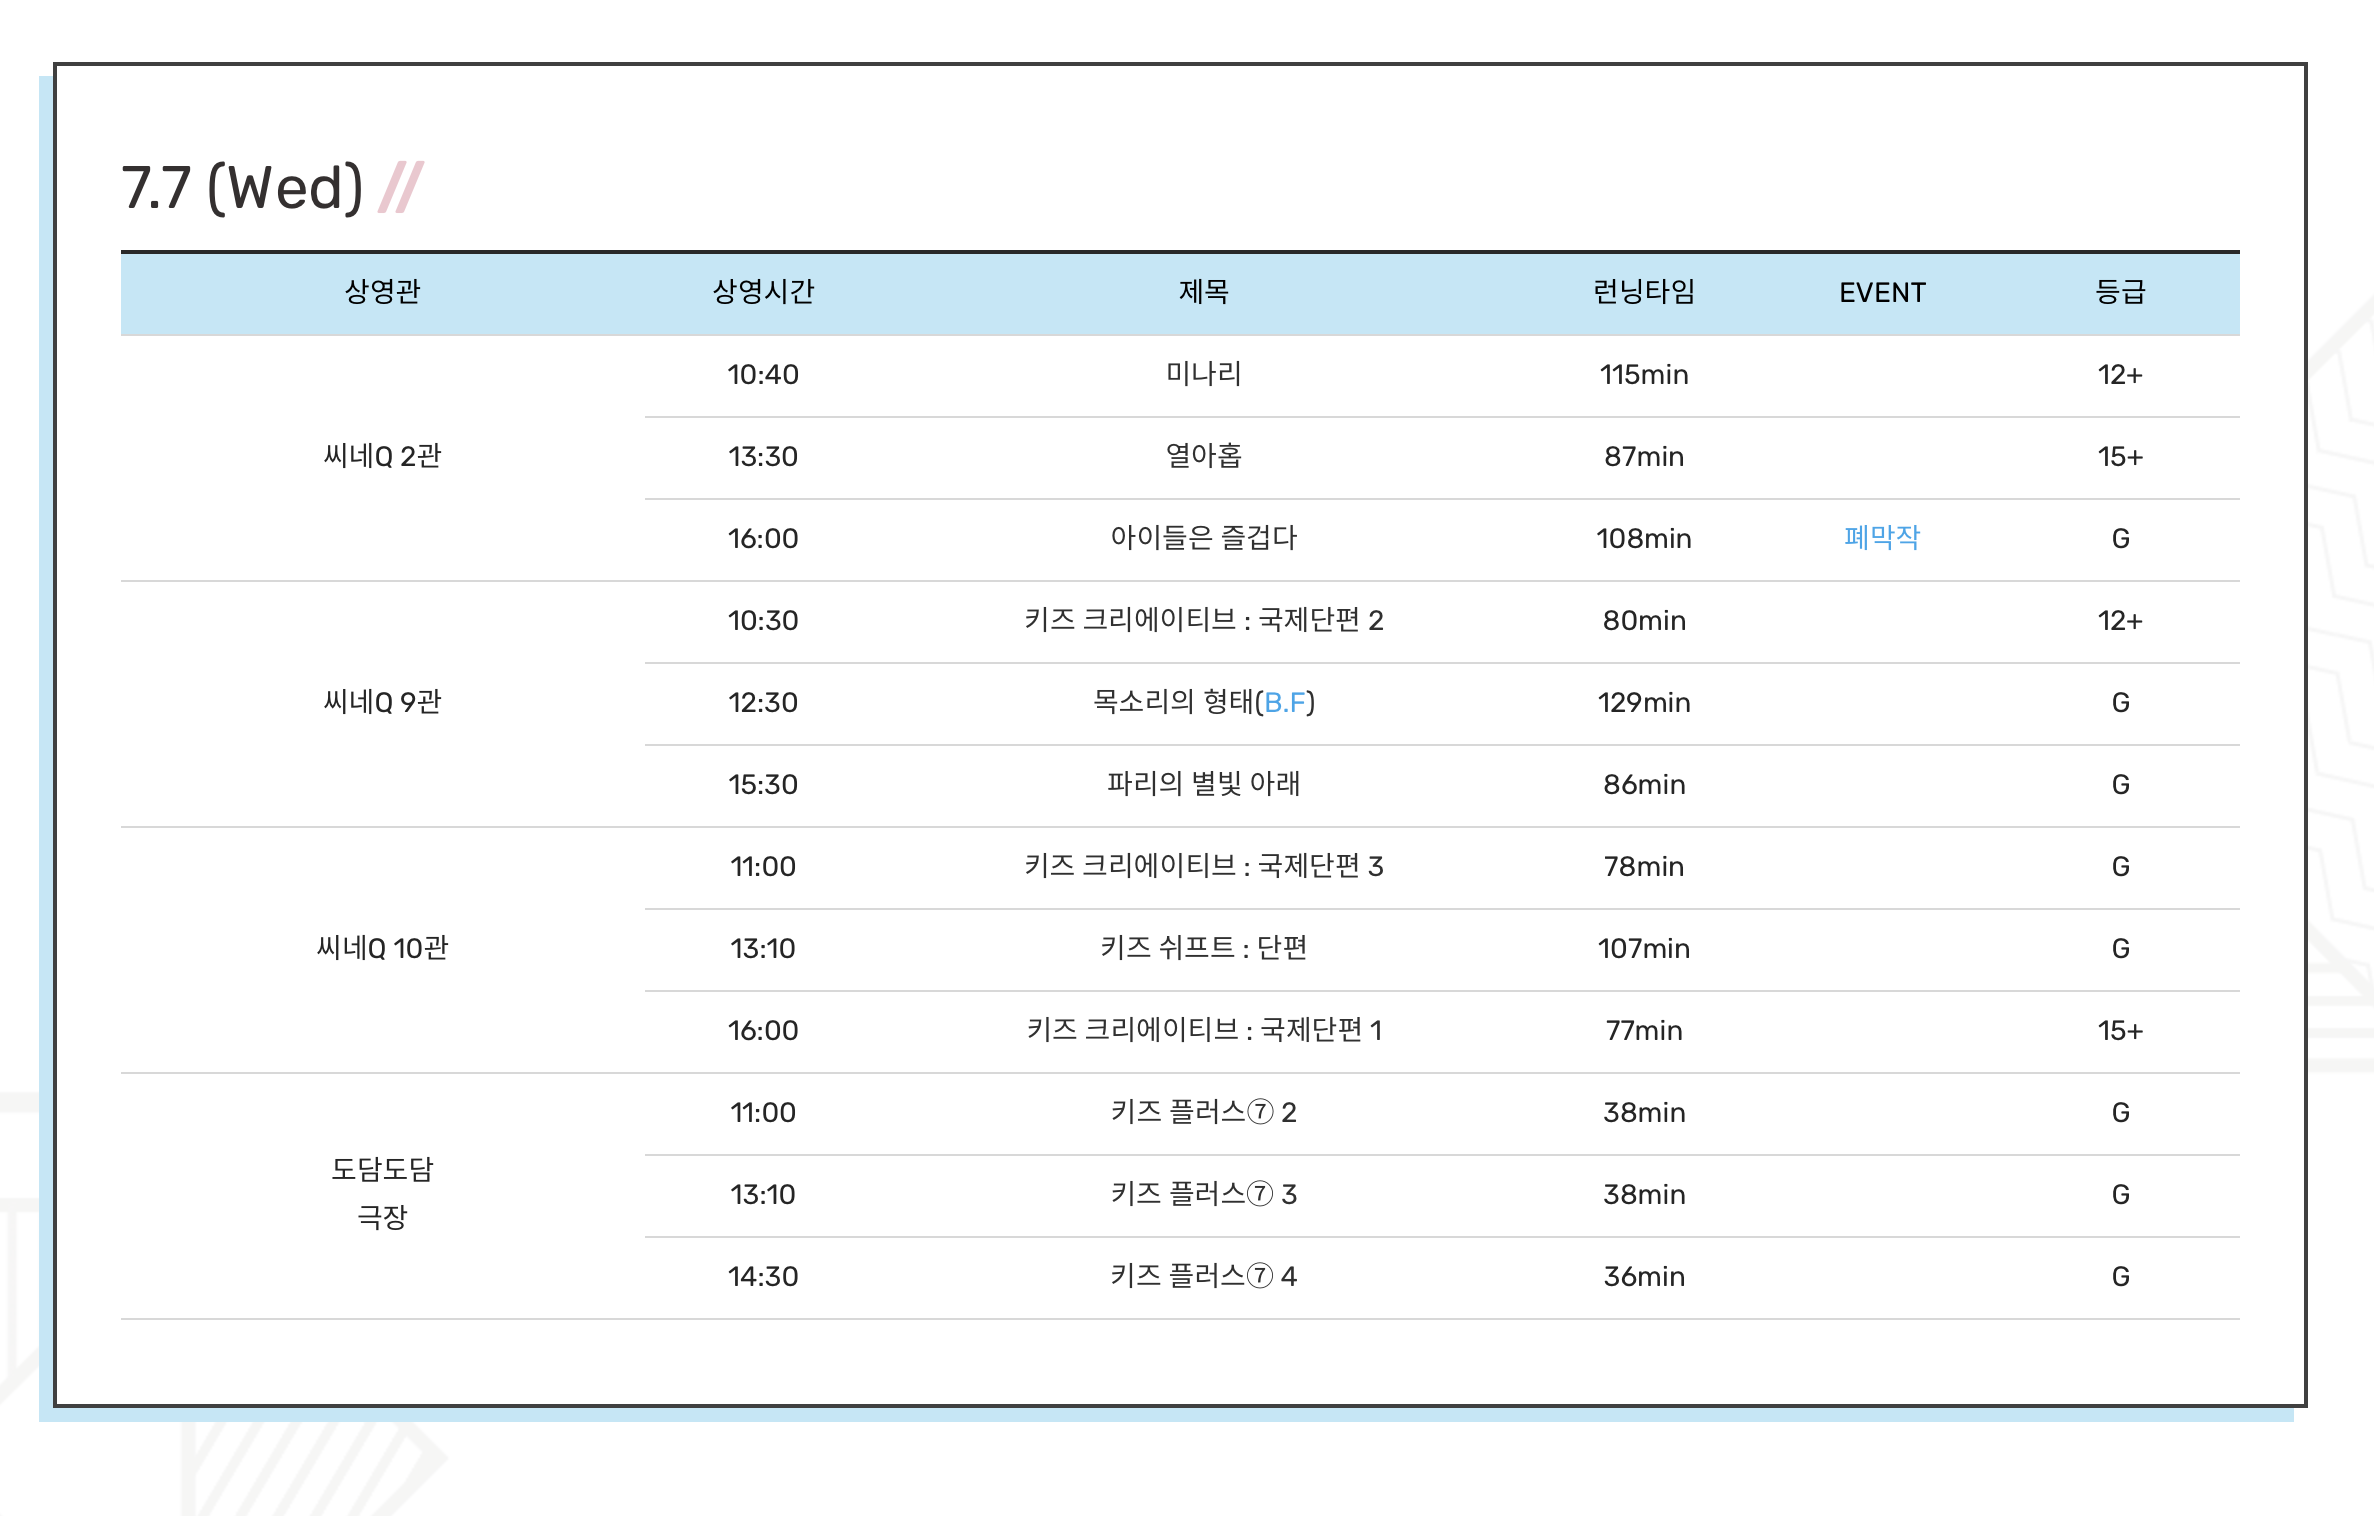Click the 11:00 showtime for 국제단편 3
2374x1516 pixels.
(763, 866)
